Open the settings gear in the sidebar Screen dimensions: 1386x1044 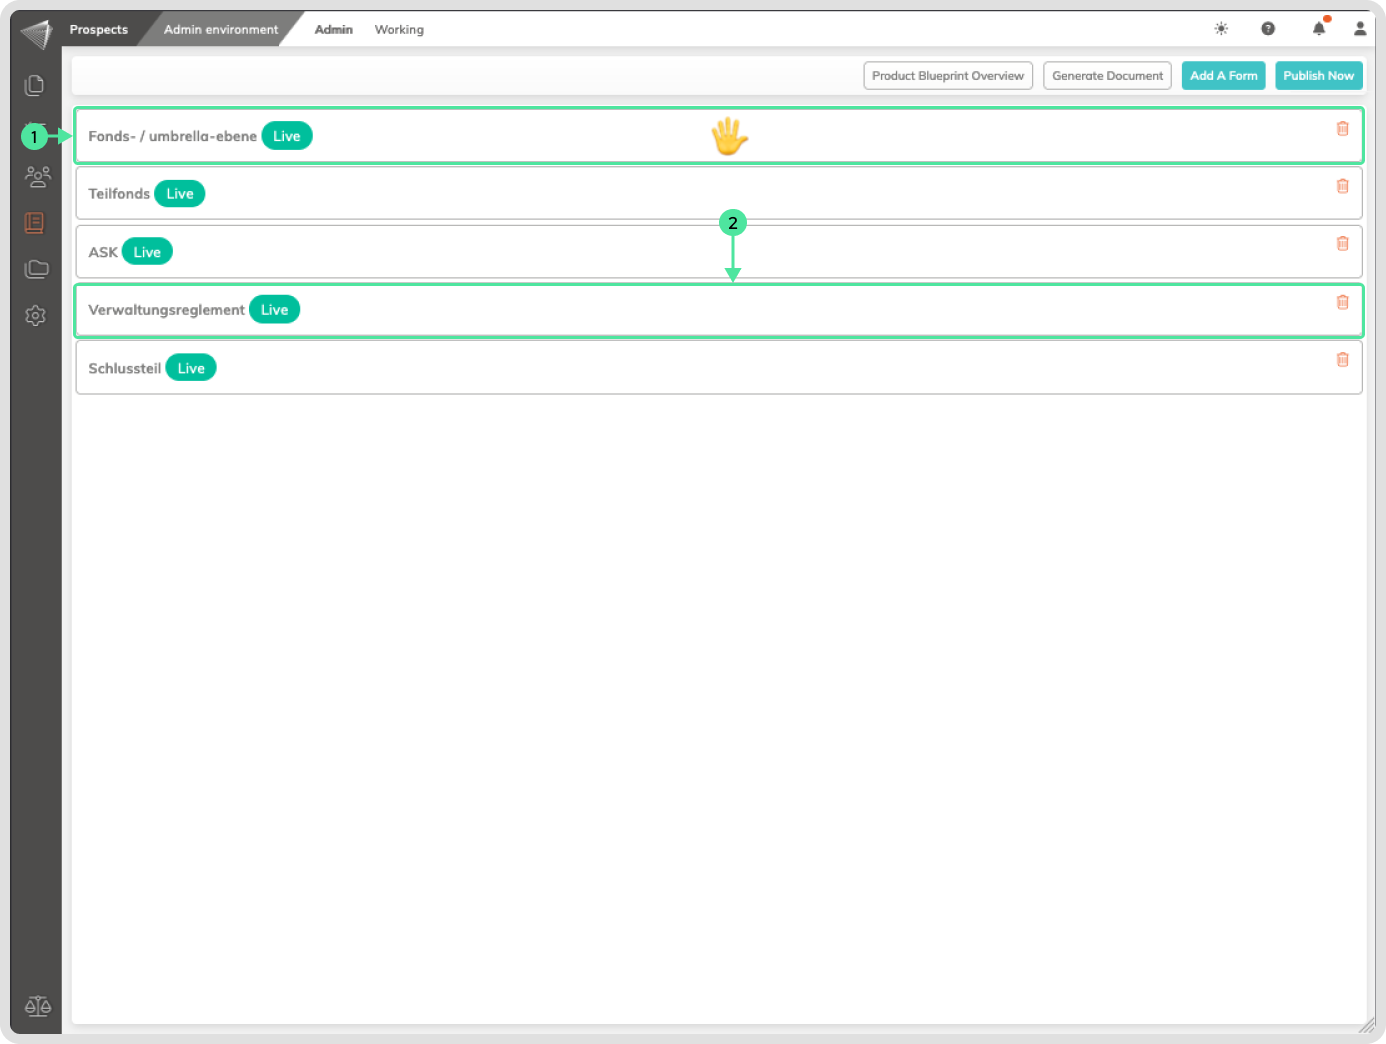36,316
